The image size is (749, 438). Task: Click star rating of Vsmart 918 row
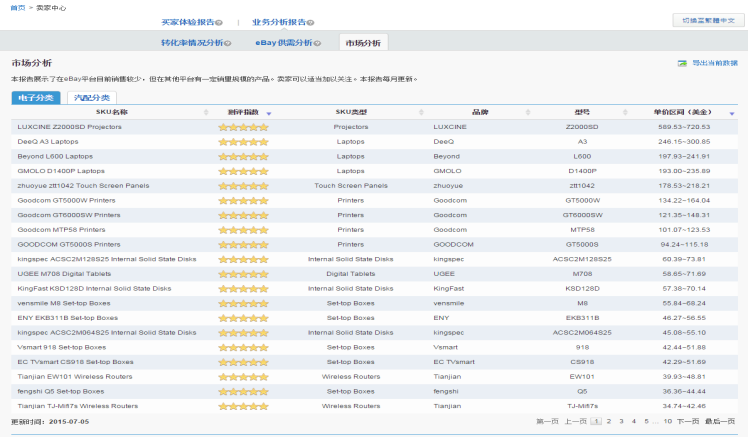(x=243, y=348)
